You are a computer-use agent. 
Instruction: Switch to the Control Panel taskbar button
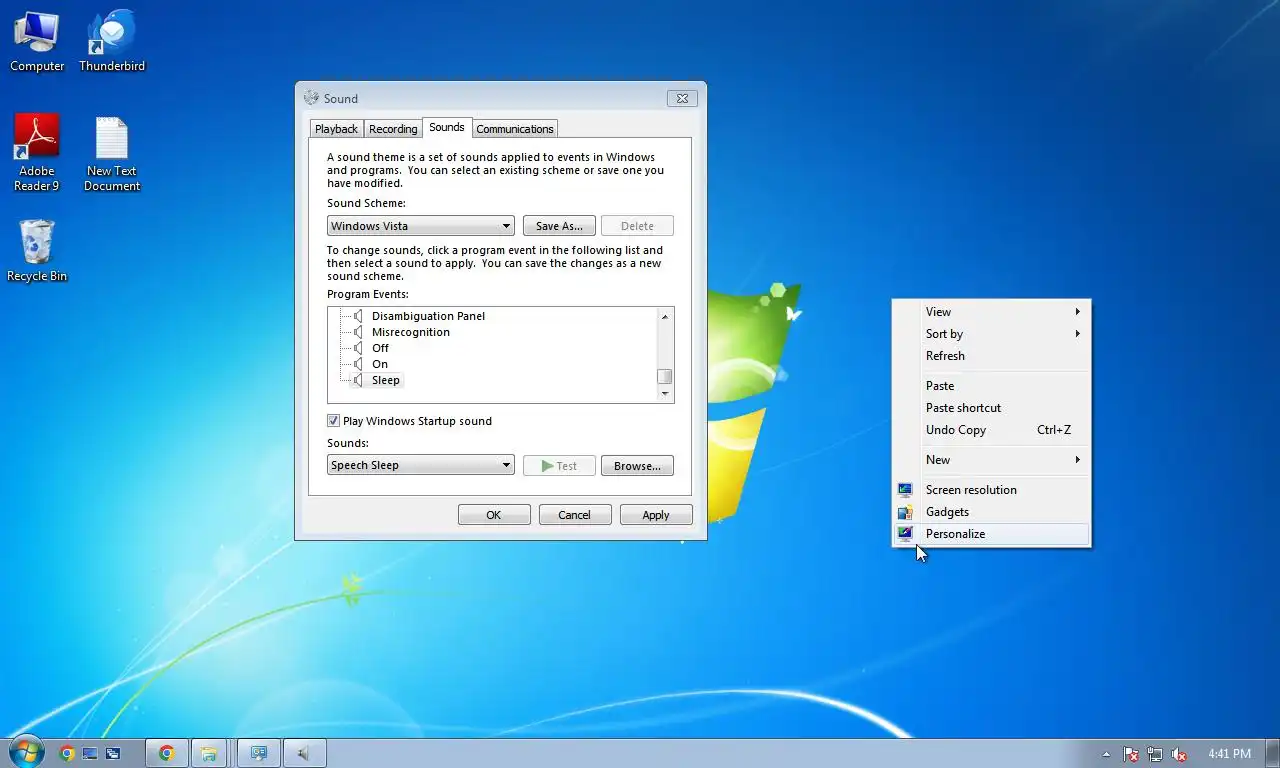tap(259, 753)
